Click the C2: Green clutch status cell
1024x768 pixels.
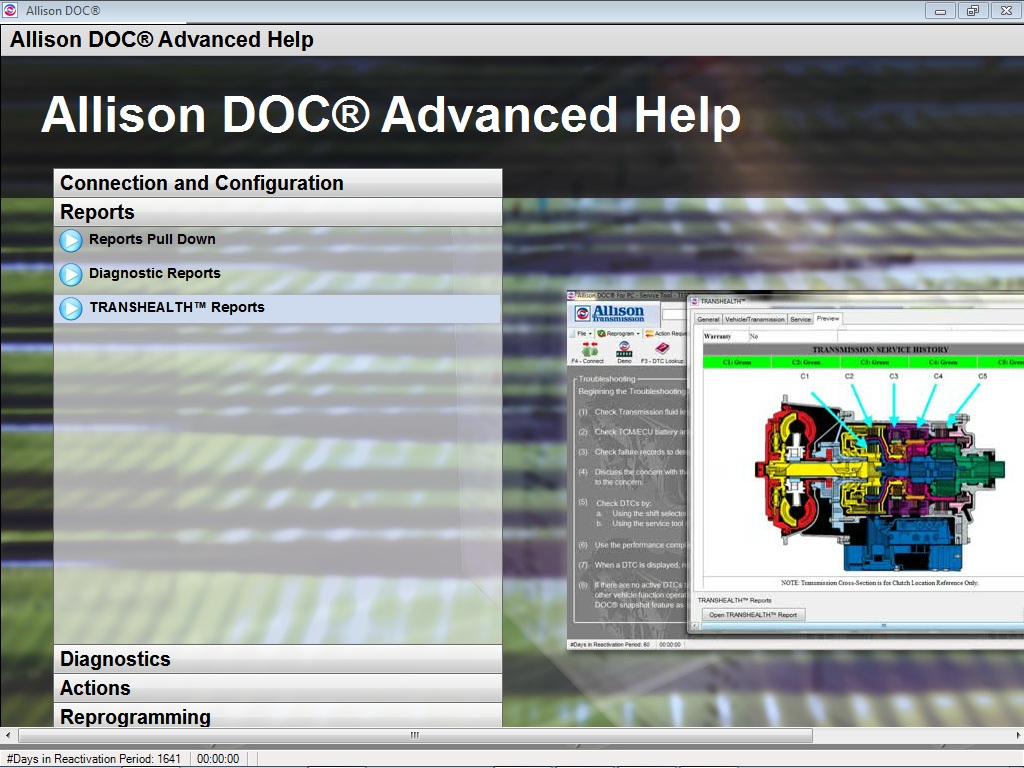(804, 362)
